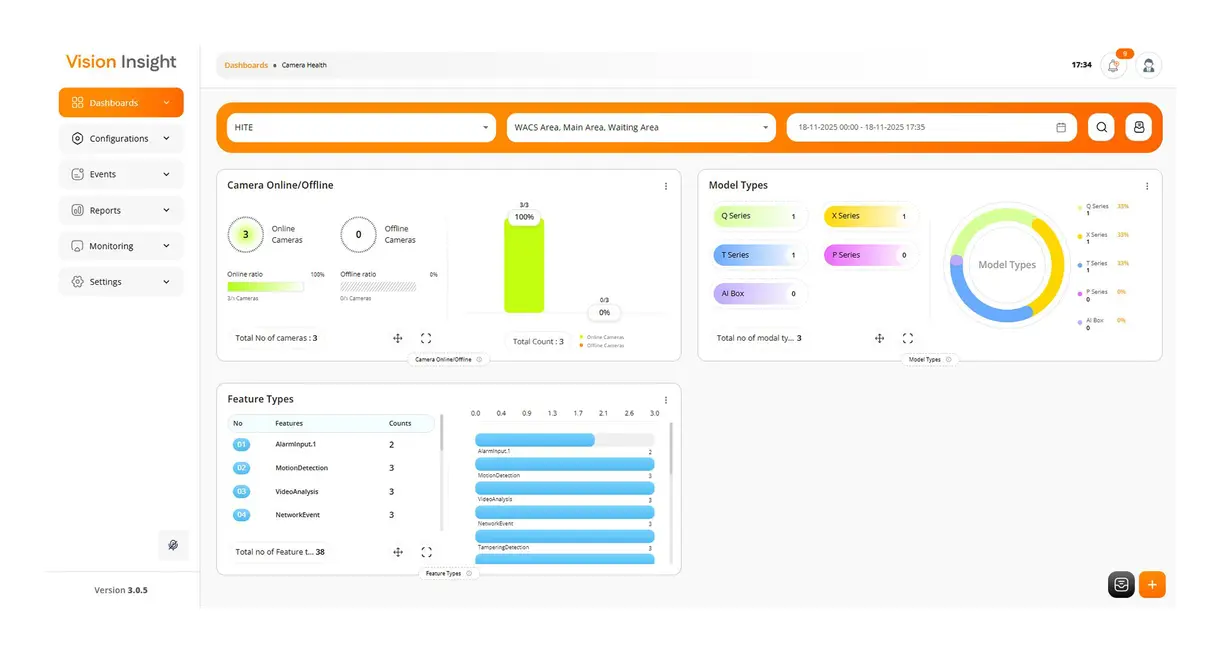Expand Feature Types card to fullscreen

(426, 552)
